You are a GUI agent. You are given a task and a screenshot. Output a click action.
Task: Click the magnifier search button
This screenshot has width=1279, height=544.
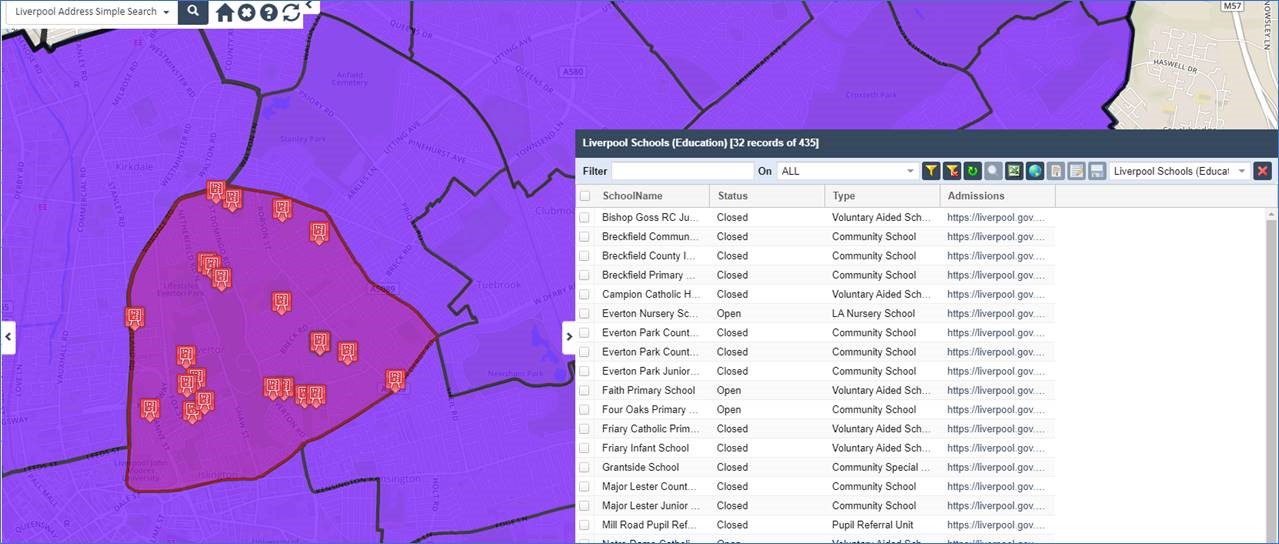point(193,12)
